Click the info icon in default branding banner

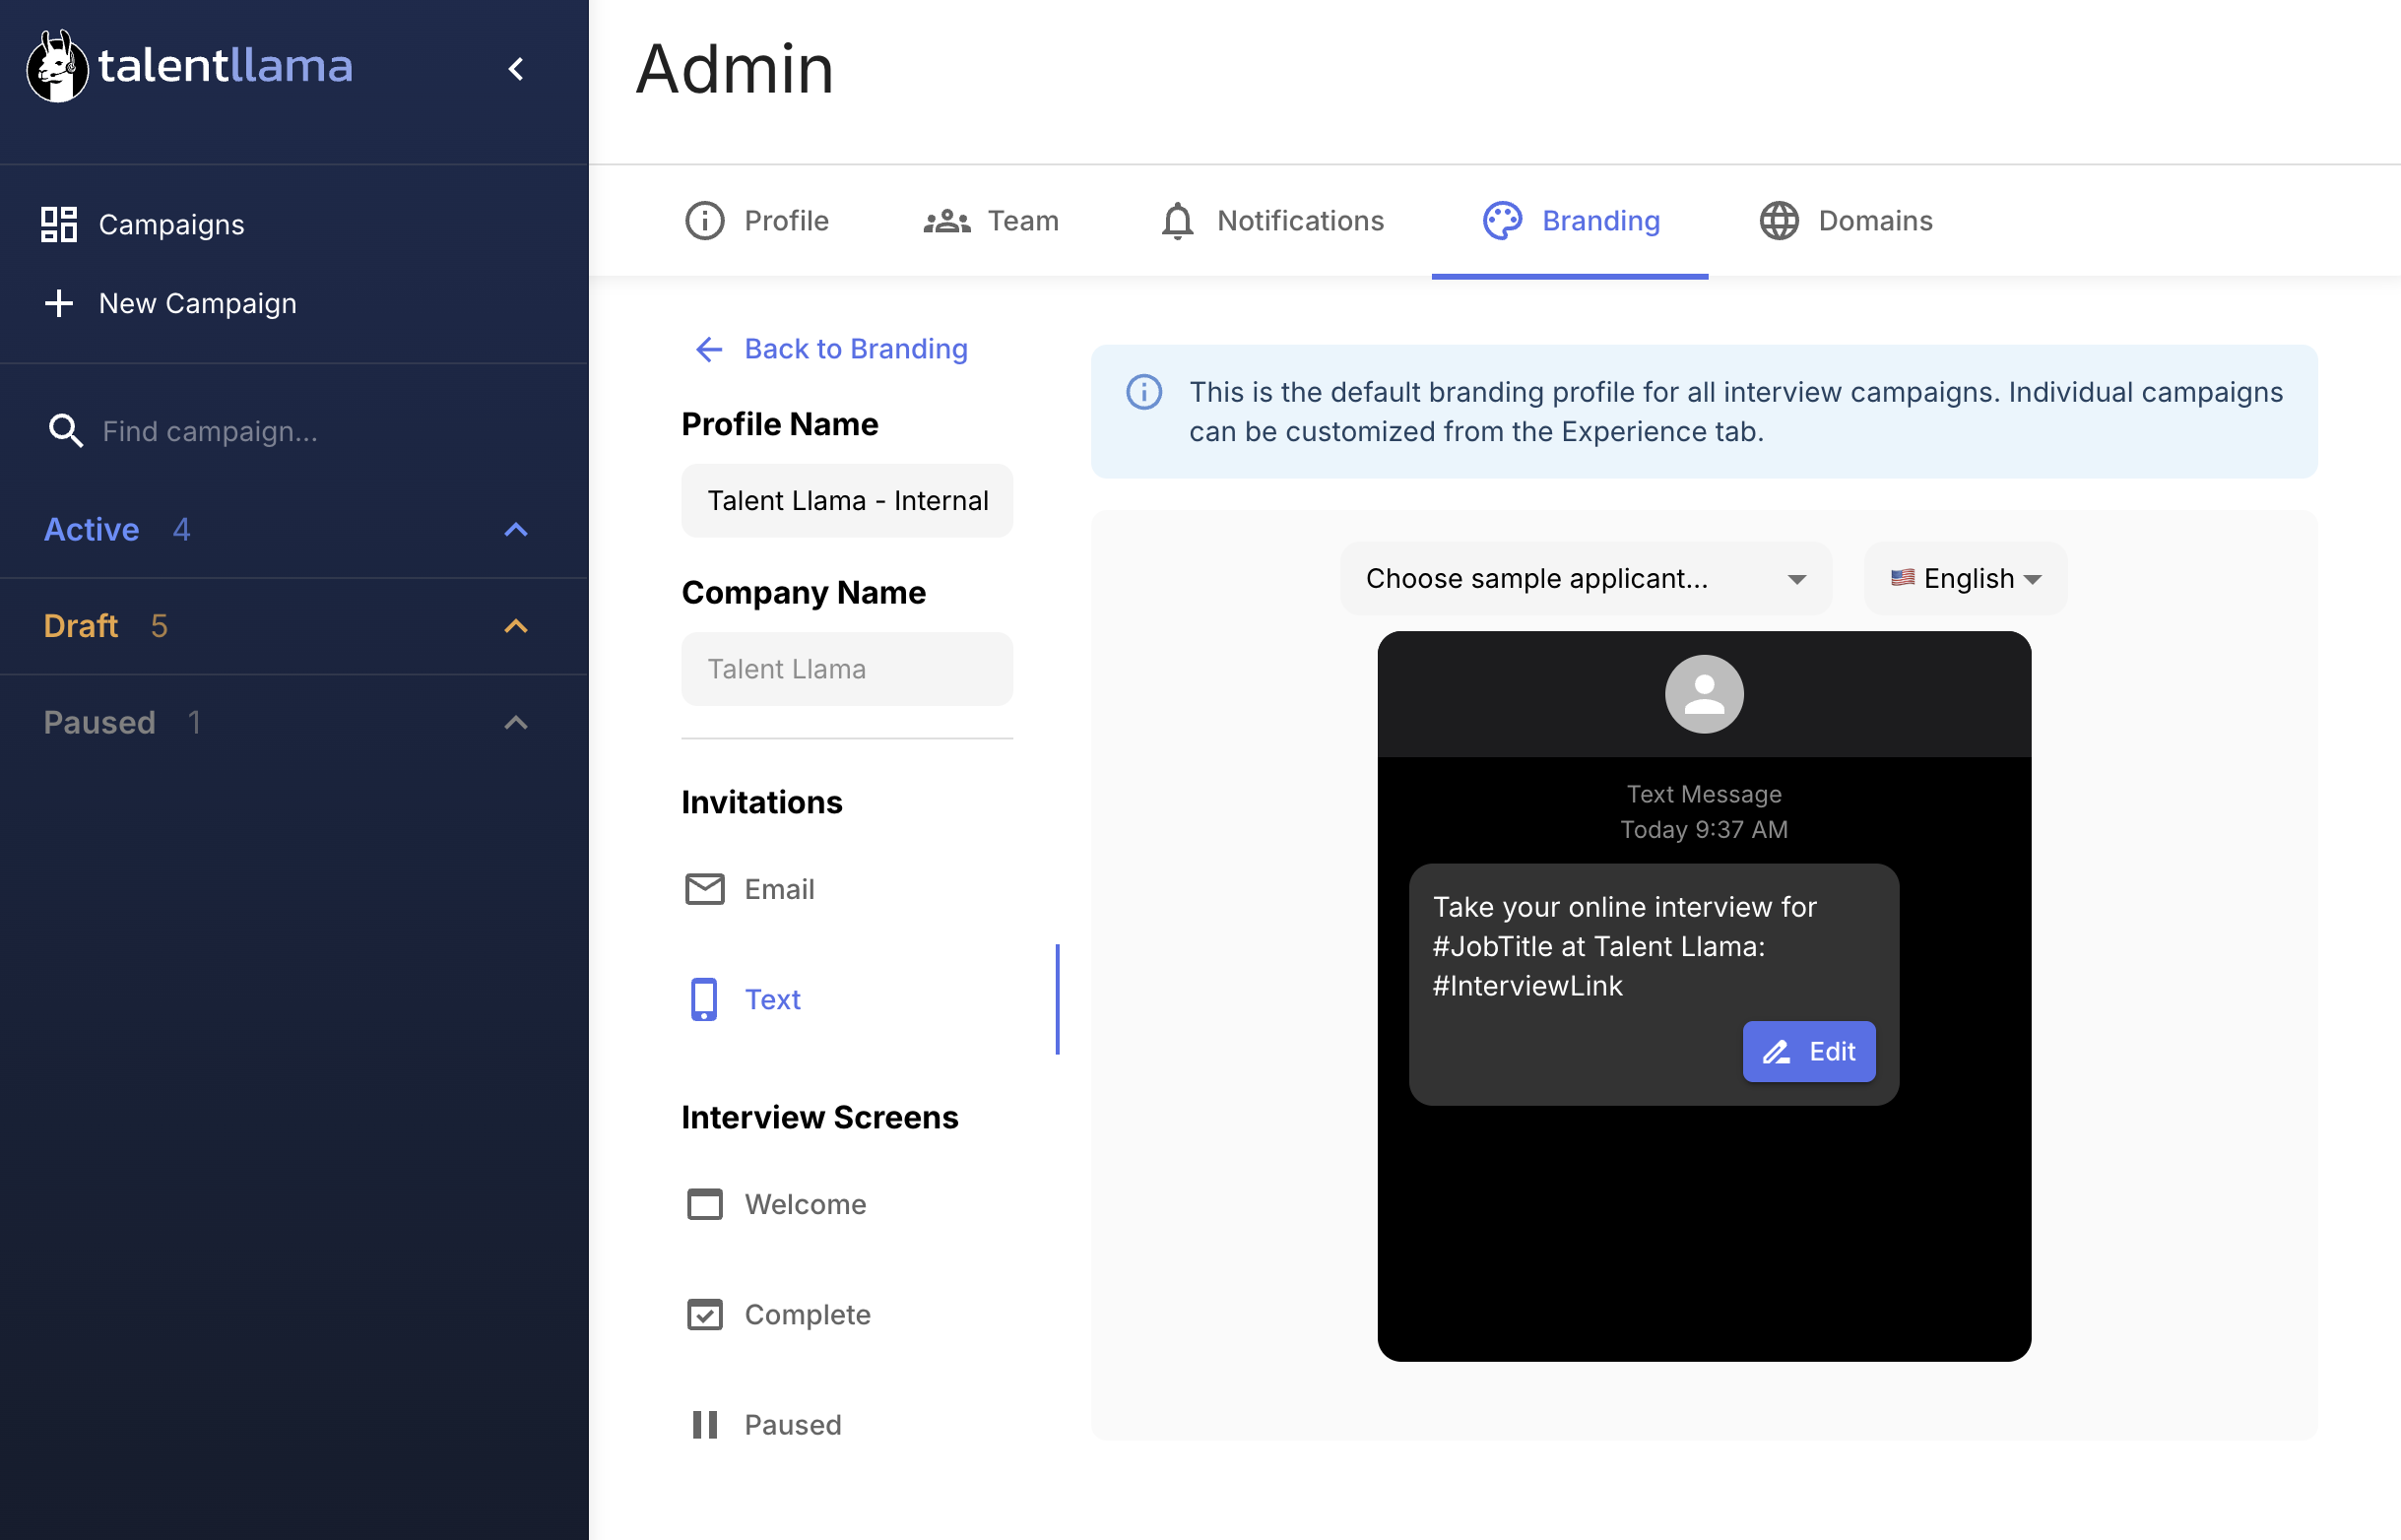tap(1144, 392)
